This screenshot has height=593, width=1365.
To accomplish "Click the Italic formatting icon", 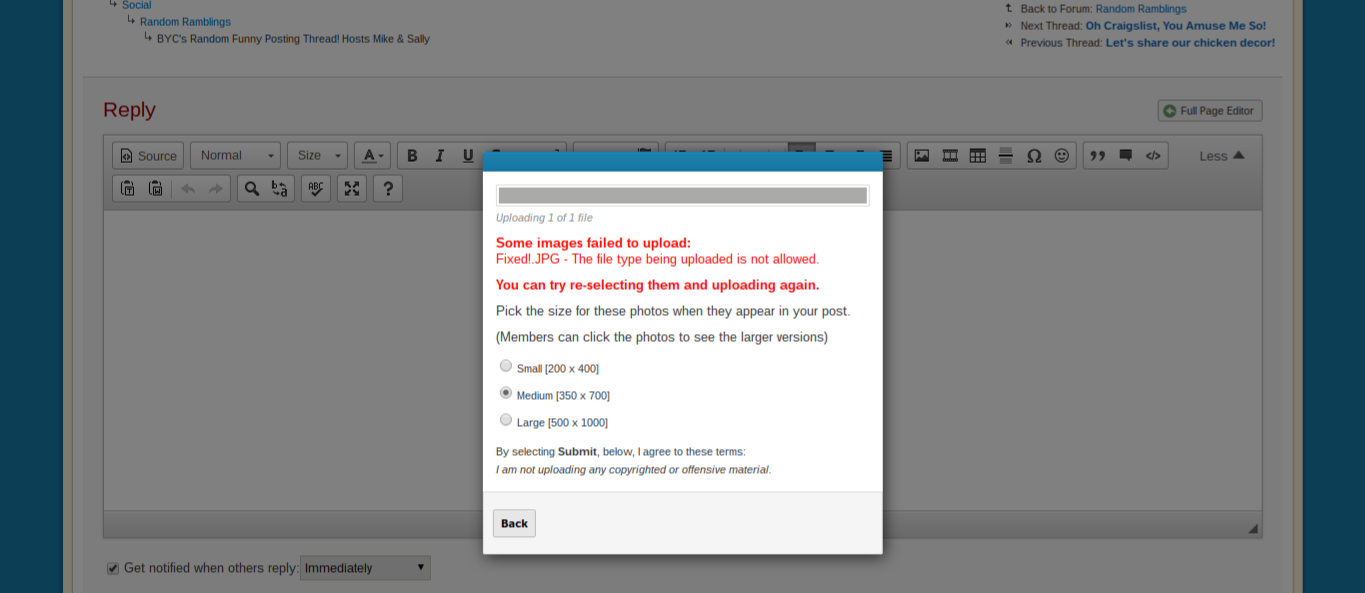I will [440, 156].
